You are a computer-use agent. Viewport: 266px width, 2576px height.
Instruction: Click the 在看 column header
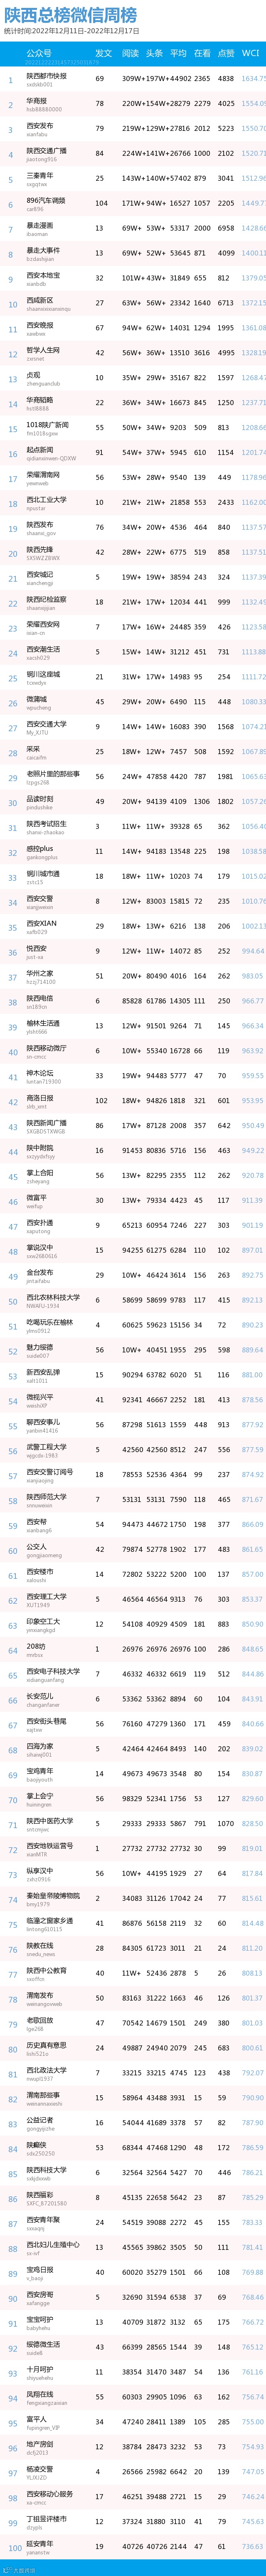(202, 53)
